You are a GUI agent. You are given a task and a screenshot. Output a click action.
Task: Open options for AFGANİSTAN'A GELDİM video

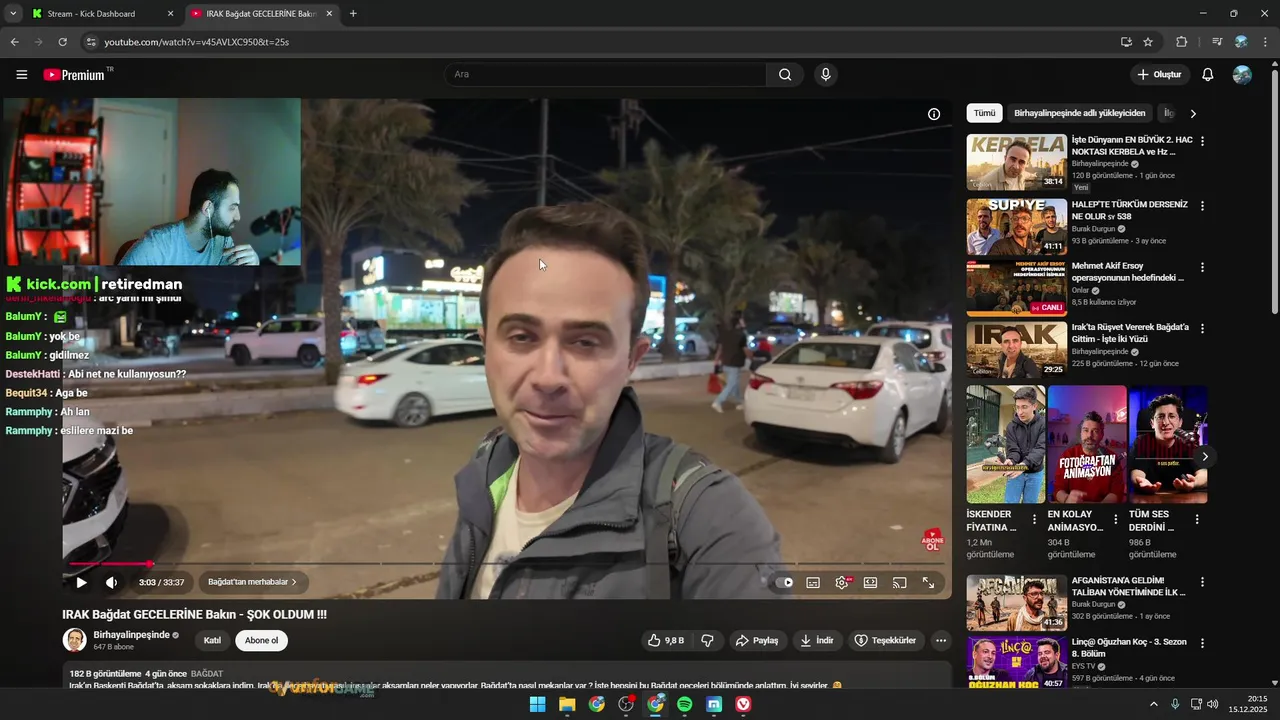click(1202, 581)
